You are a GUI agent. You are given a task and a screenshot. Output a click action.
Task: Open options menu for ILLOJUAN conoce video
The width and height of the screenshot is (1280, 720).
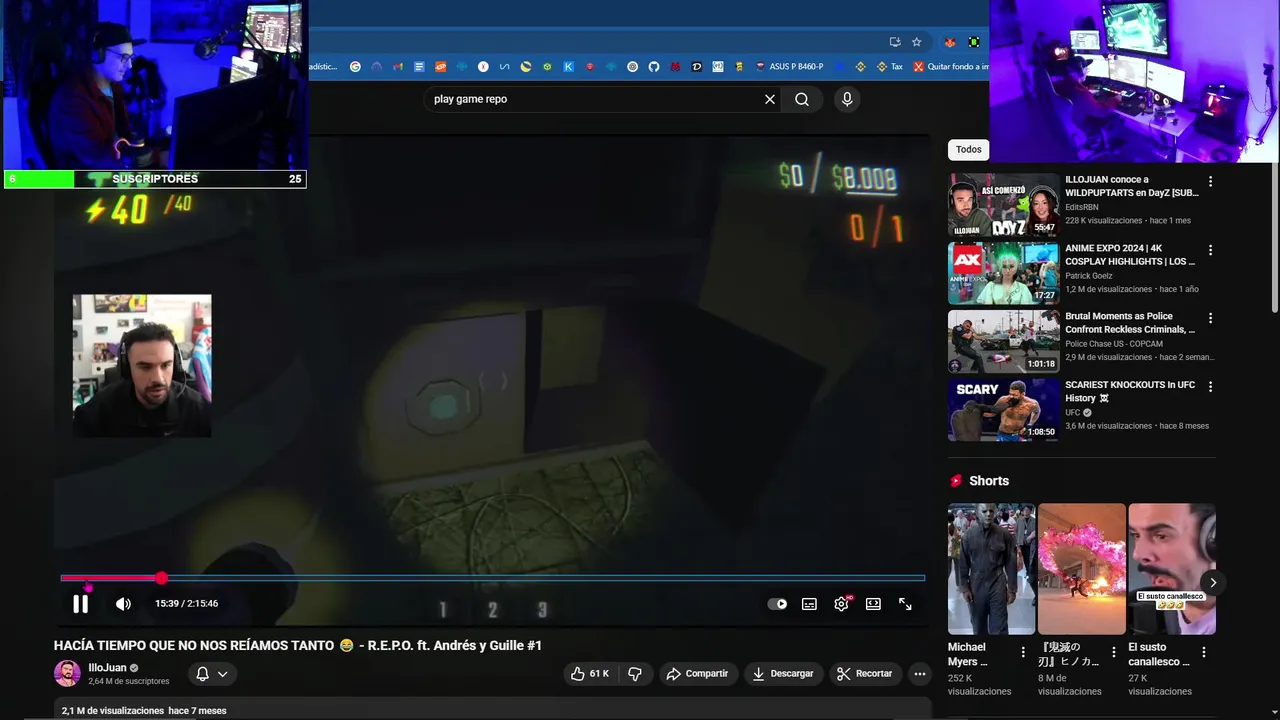click(1210, 182)
